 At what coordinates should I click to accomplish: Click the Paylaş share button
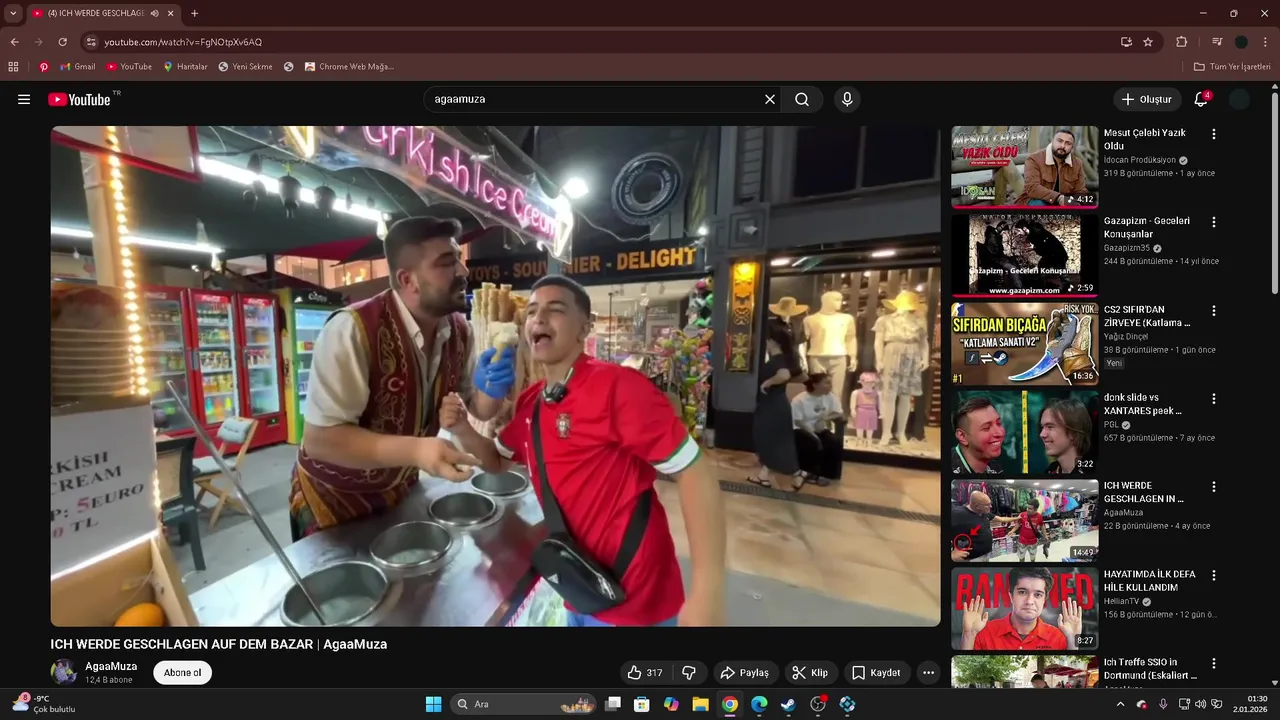tap(745, 673)
